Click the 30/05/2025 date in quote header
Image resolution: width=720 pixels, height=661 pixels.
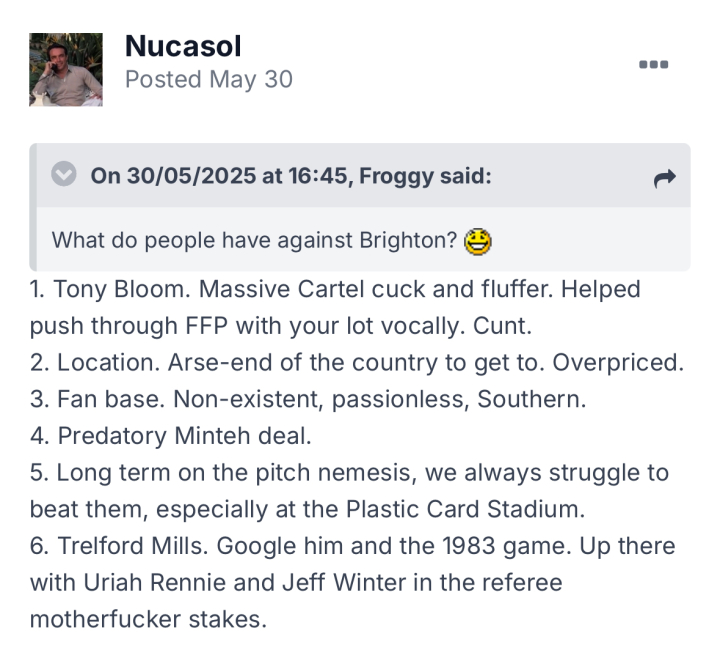coord(191,176)
